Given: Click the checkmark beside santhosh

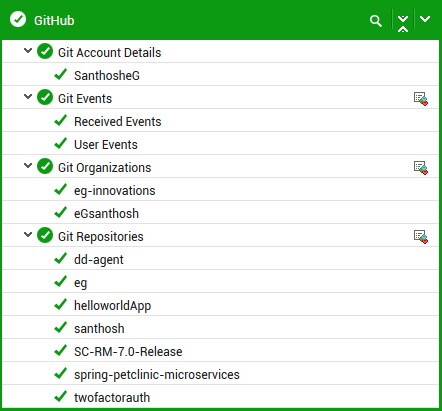Looking at the screenshot, I should (x=61, y=327).
